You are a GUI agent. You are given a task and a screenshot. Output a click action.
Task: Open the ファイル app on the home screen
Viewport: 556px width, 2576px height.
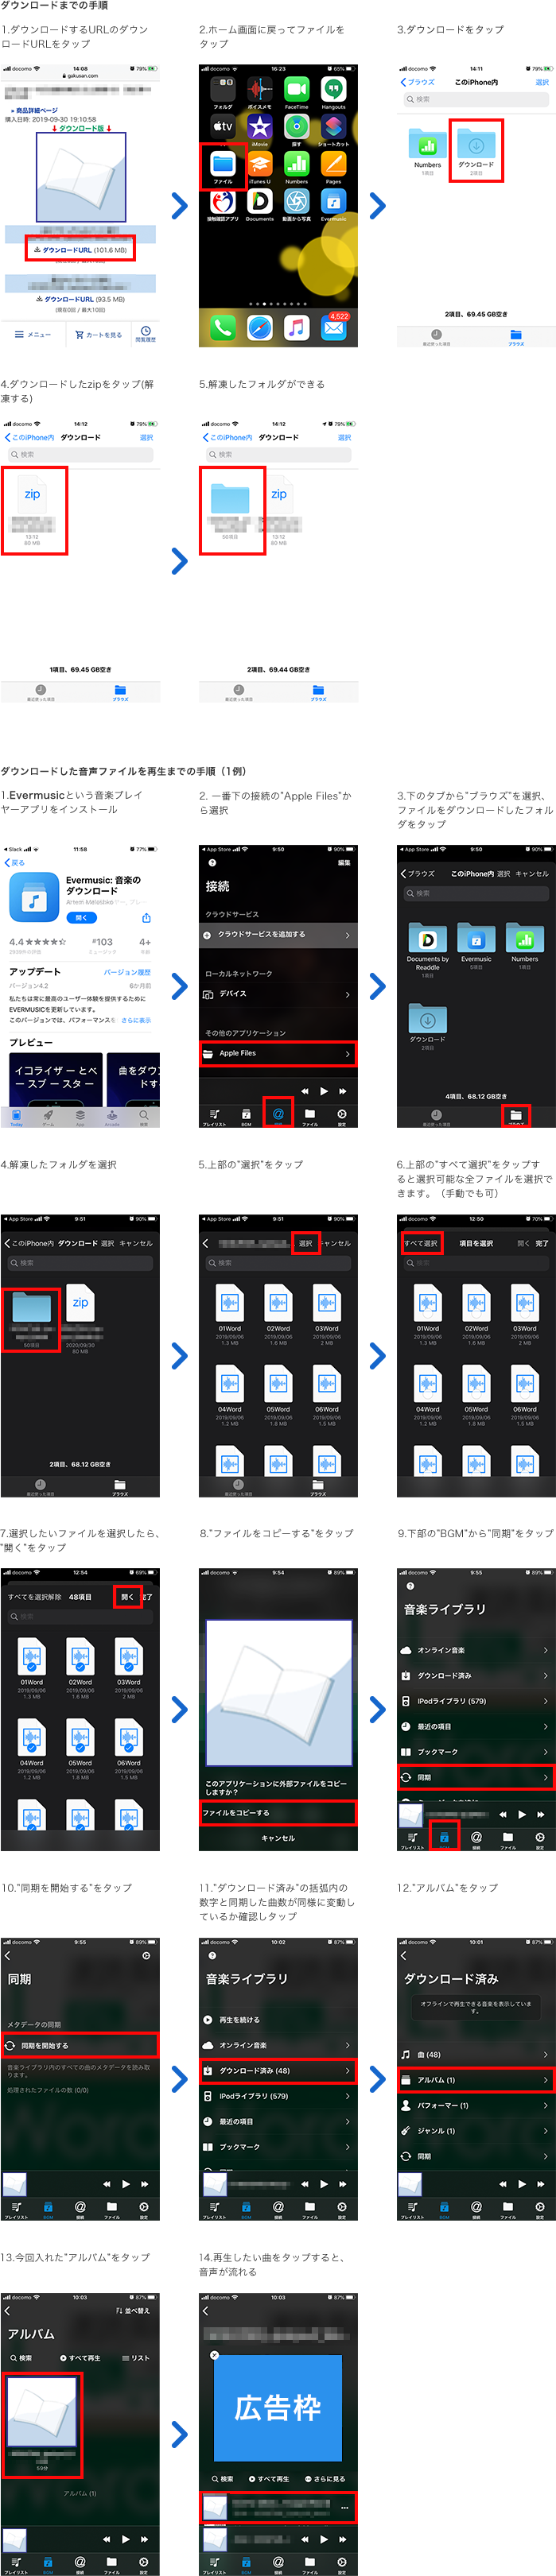click(x=223, y=164)
